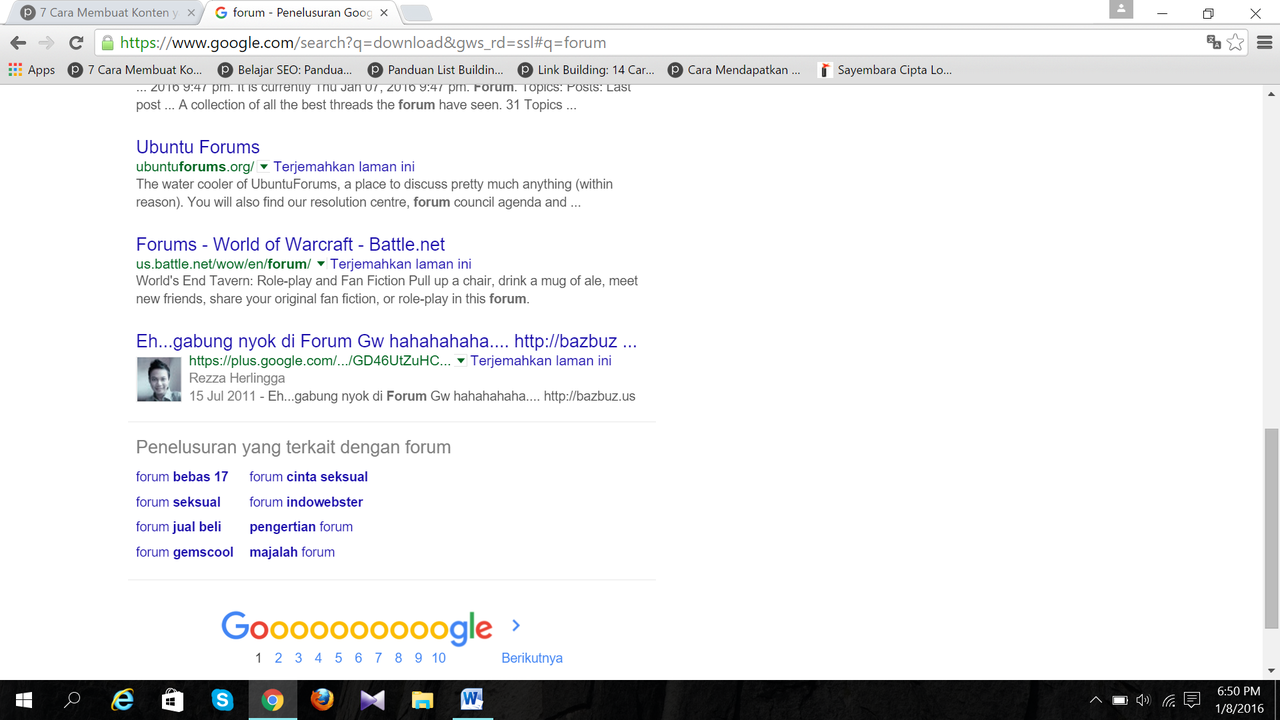The width and height of the screenshot is (1280, 720).
Task: Open Firefox from the taskbar
Action: [322, 700]
